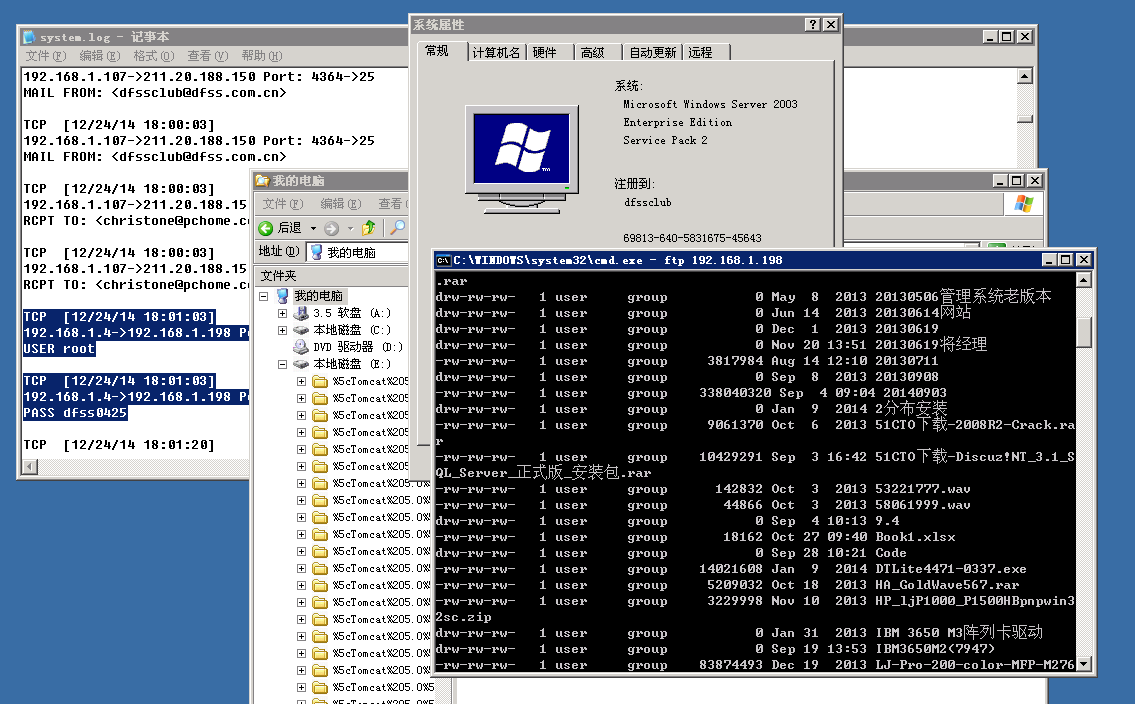Select the DVD 驱动器 (D:) drive icon
The width and height of the screenshot is (1135, 704).
click(300, 347)
